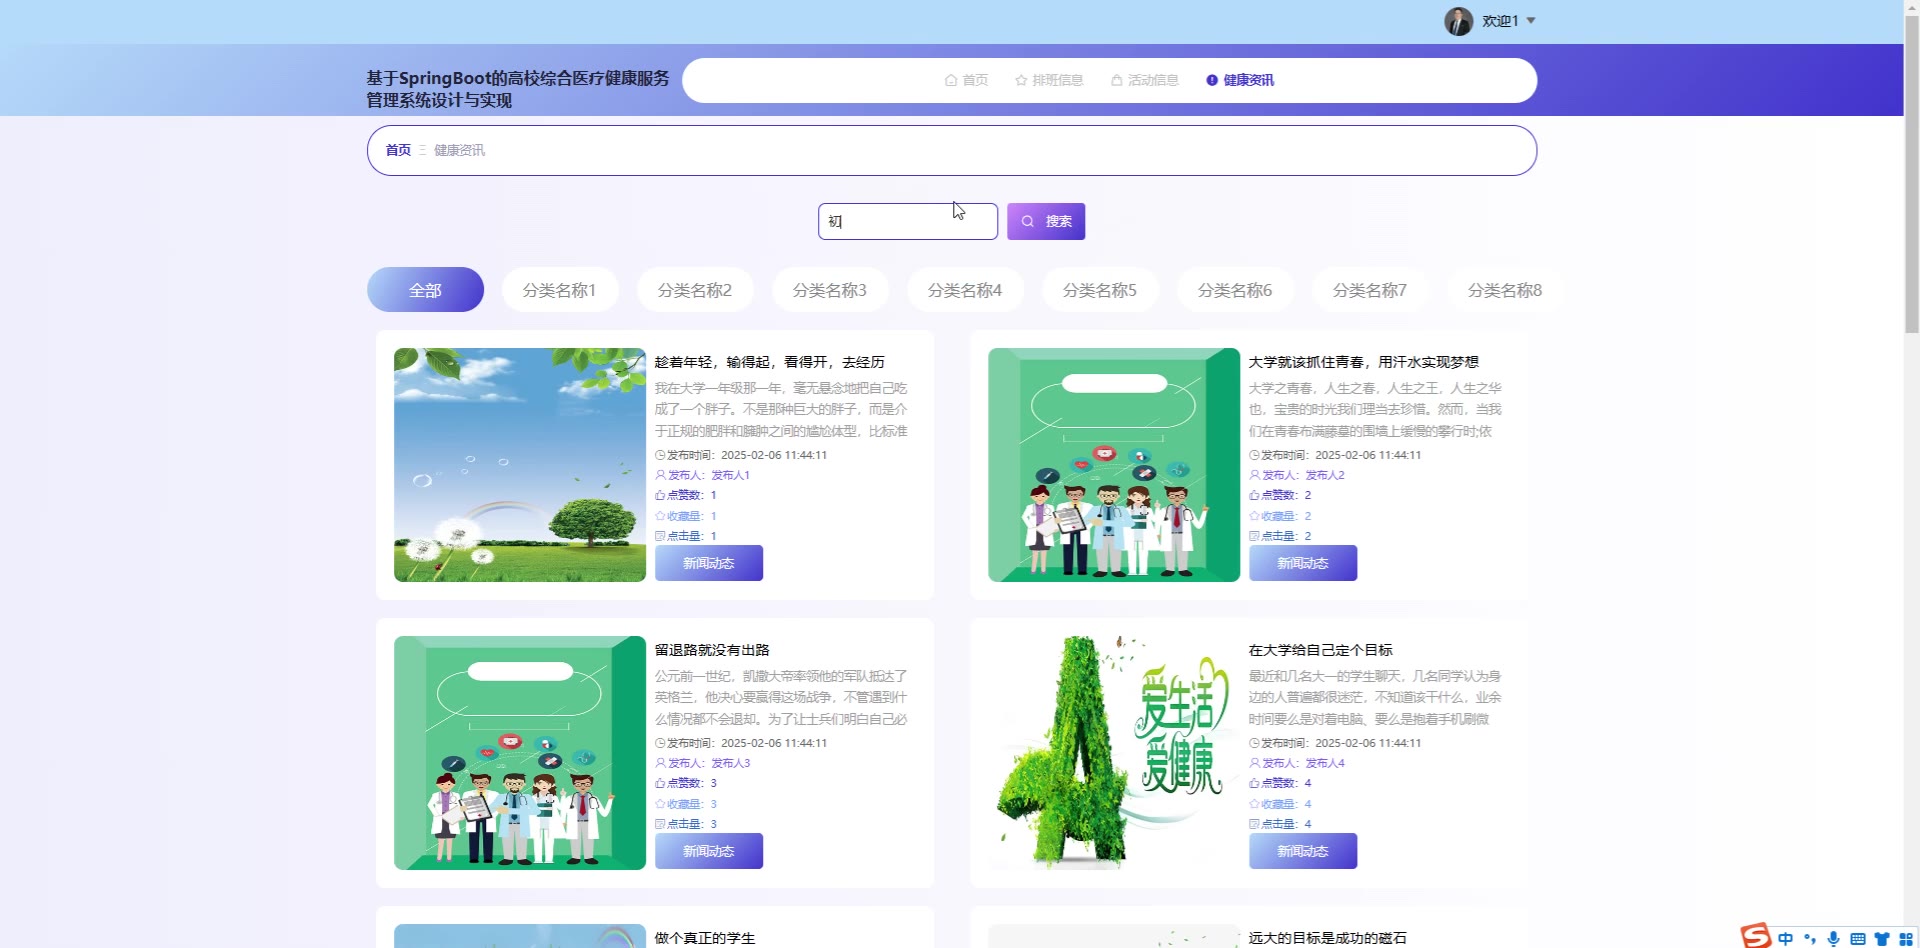Open doctors thumbnail of 大学就该抓住青春 article
This screenshot has width=1920, height=948.
click(1114, 465)
